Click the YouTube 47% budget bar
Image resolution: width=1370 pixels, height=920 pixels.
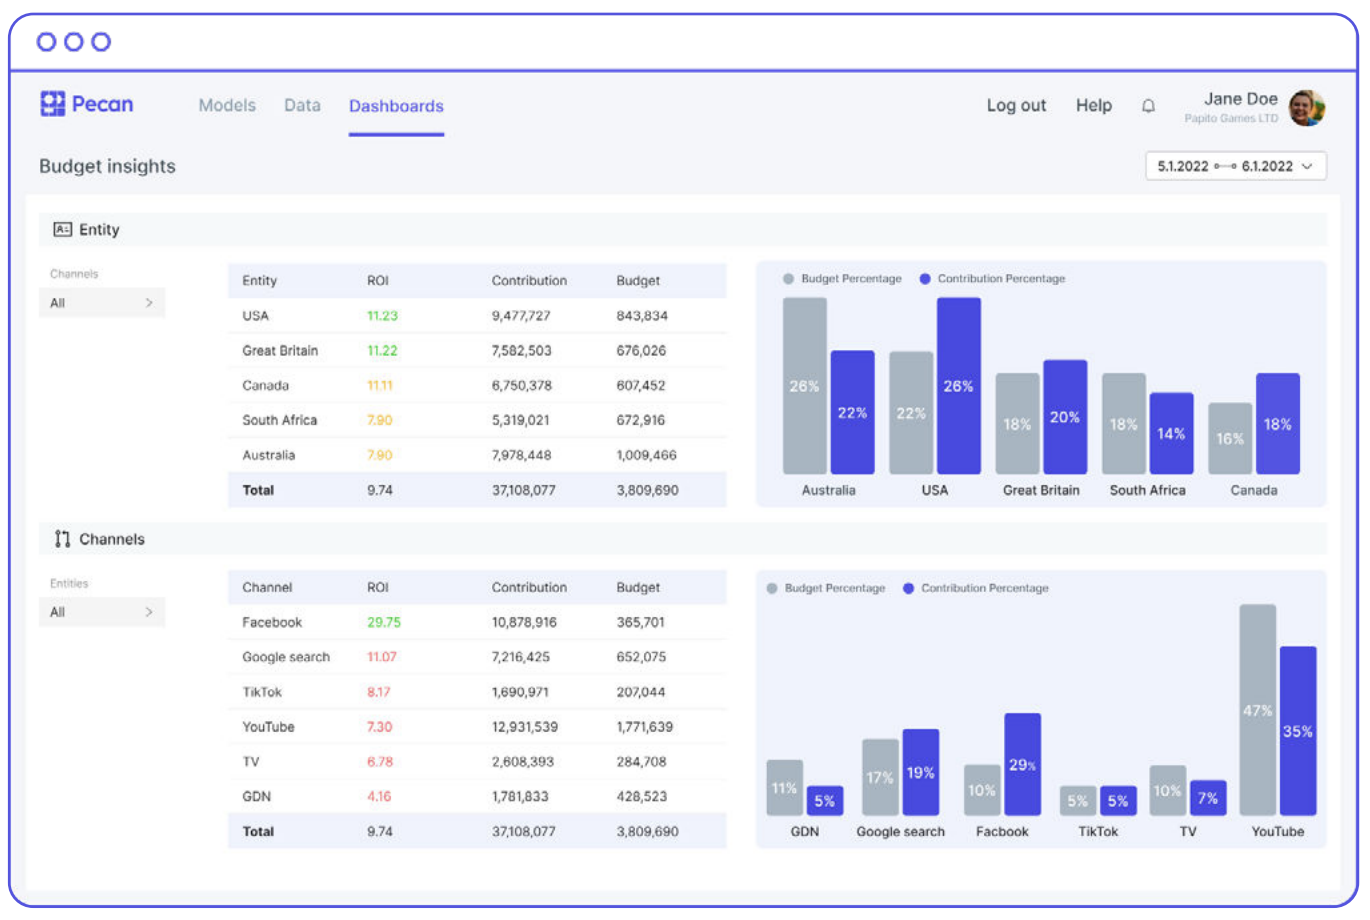(x=1257, y=710)
